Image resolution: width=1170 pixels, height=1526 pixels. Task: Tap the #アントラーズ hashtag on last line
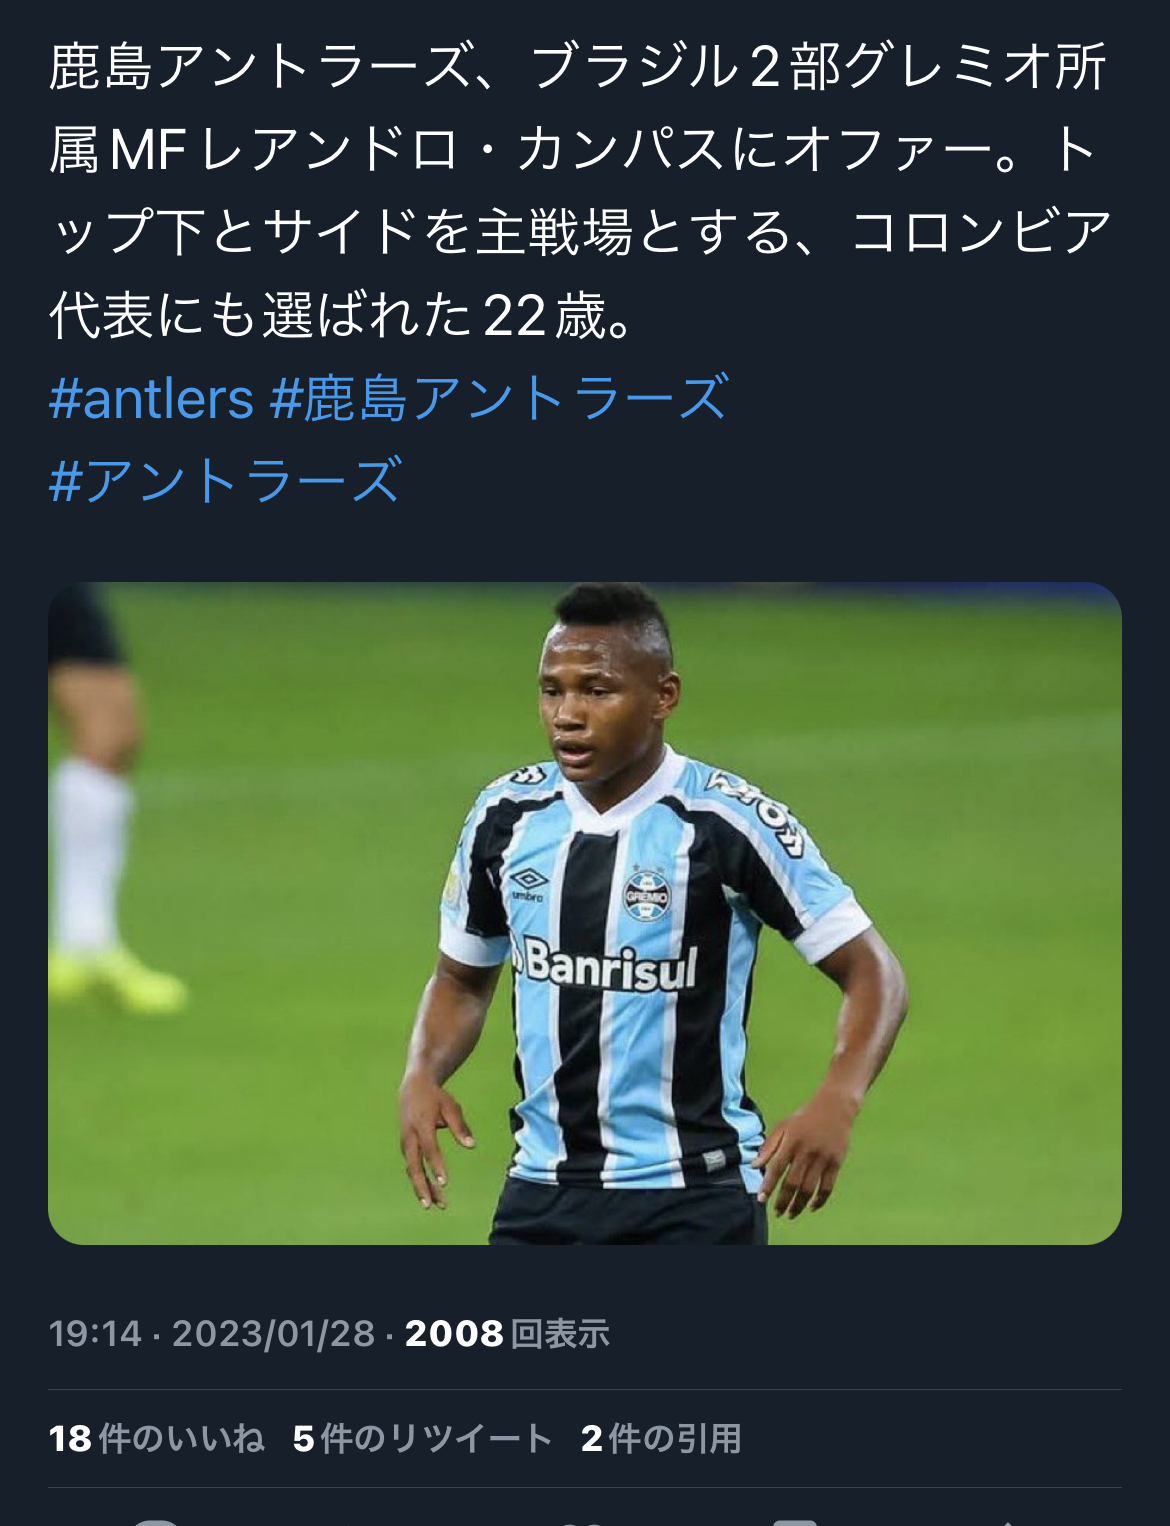click(226, 480)
